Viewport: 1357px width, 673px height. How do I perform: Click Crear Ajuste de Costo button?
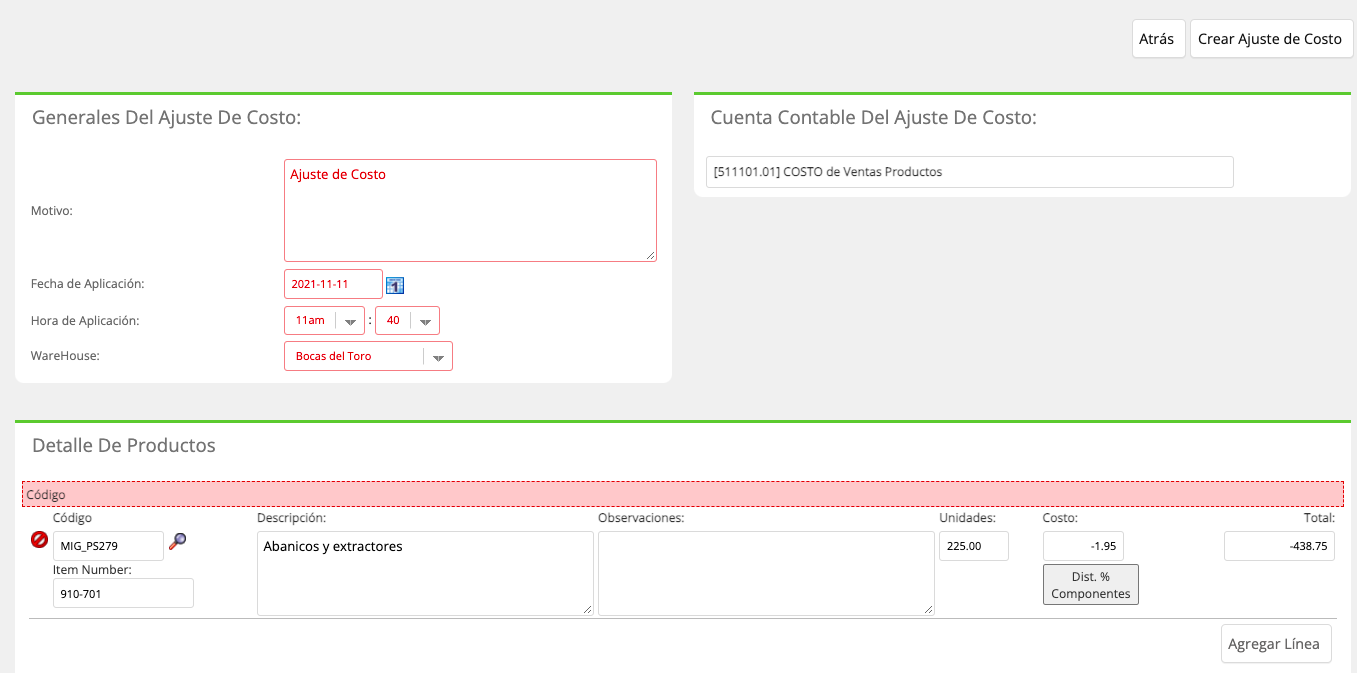pyautogui.click(x=1271, y=39)
